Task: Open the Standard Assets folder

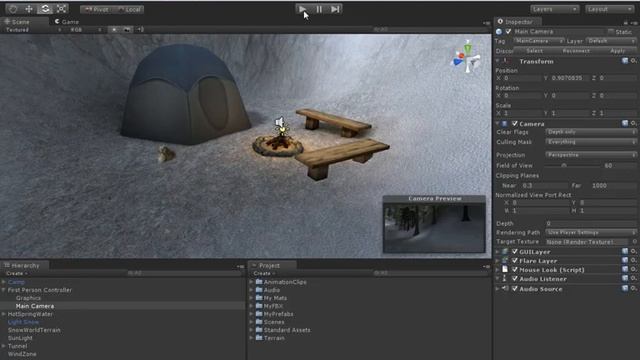Action: 287,330
